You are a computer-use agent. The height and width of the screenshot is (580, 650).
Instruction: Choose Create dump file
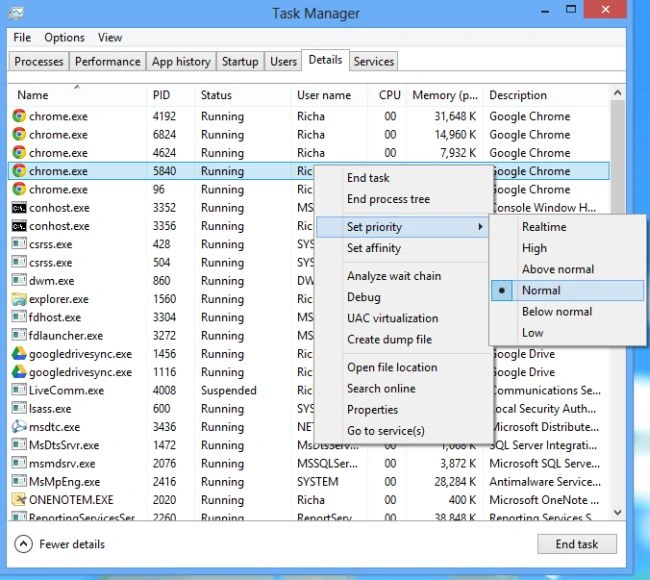coord(402,339)
